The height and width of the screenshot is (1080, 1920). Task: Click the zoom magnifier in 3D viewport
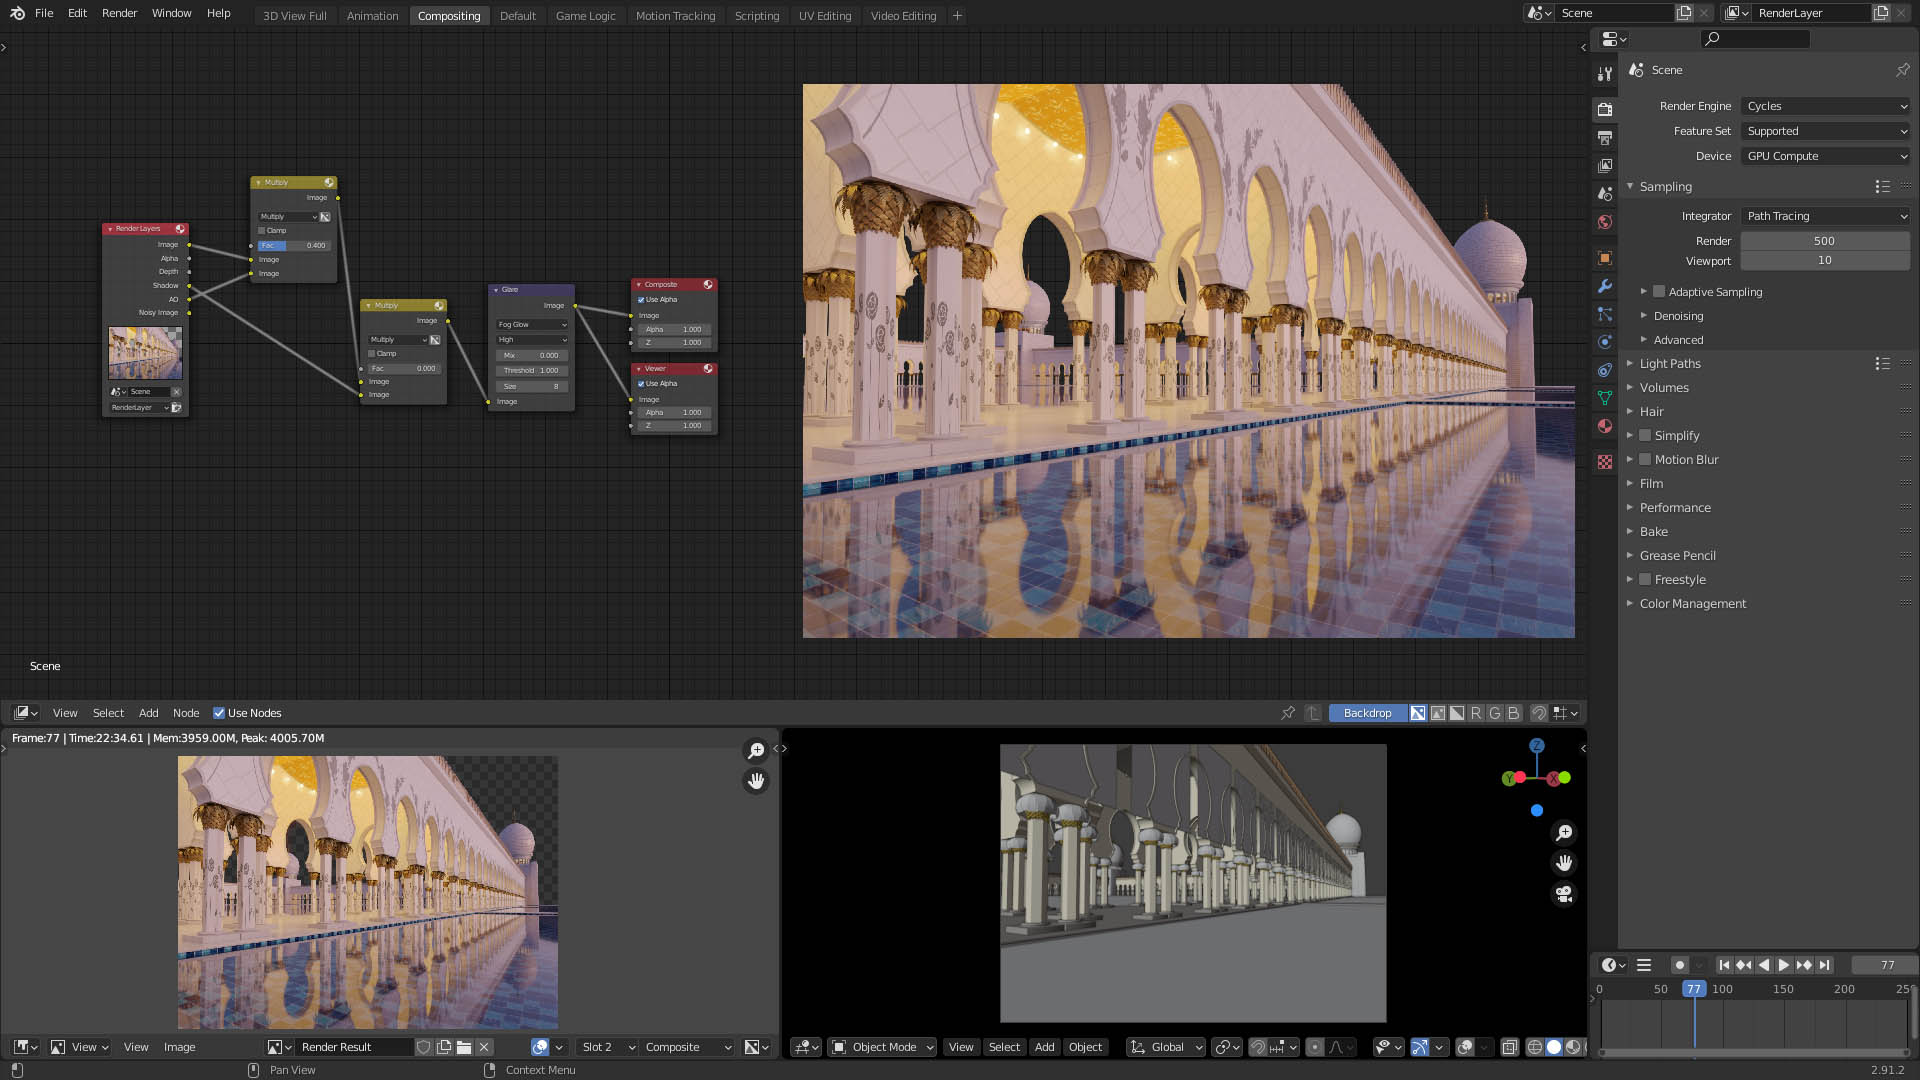pyautogui.click(x=1564, y=832)
